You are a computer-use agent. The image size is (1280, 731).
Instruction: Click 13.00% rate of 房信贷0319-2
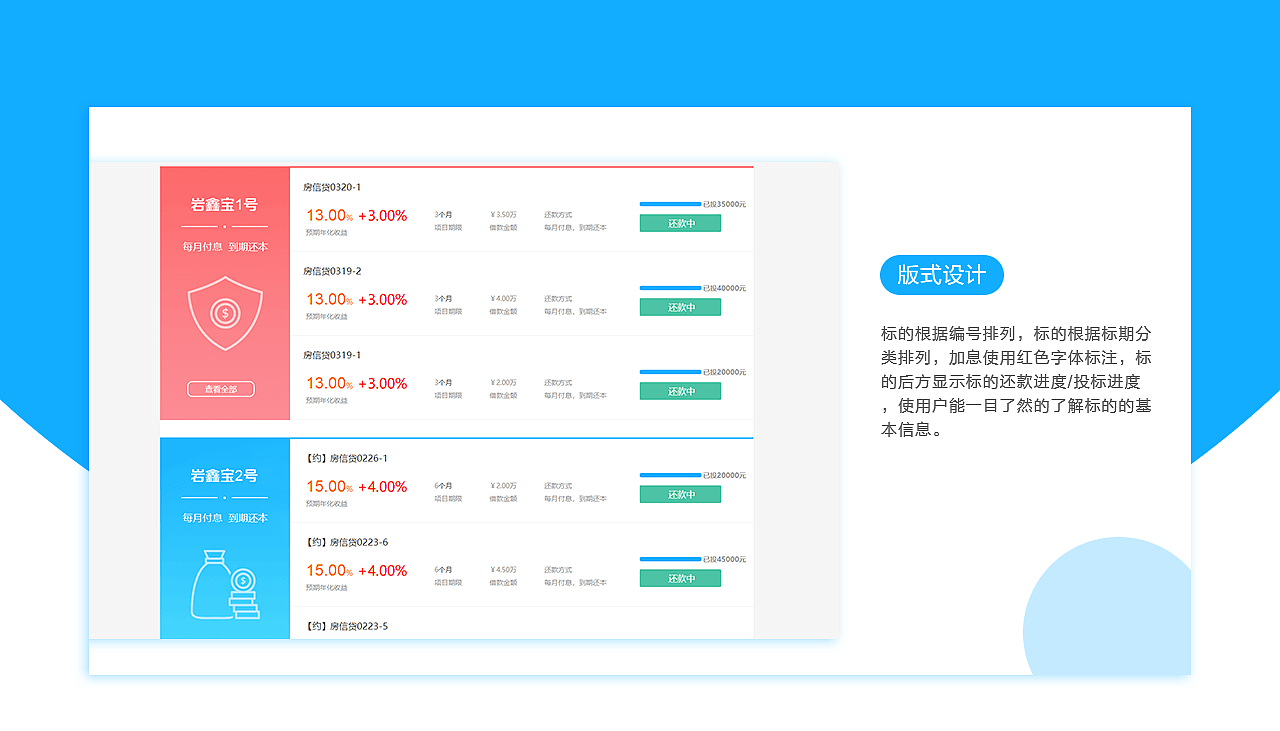[x=329, y=299]
